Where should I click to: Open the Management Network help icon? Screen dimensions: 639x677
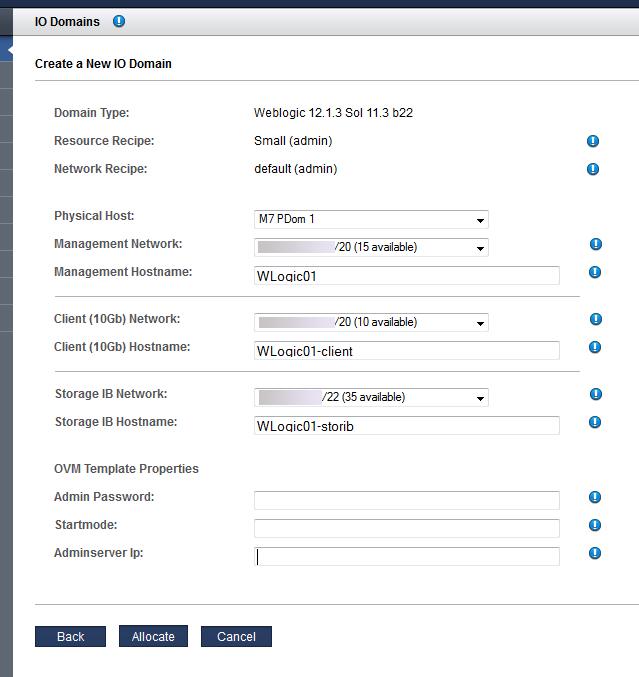click(x=595, y=244)
